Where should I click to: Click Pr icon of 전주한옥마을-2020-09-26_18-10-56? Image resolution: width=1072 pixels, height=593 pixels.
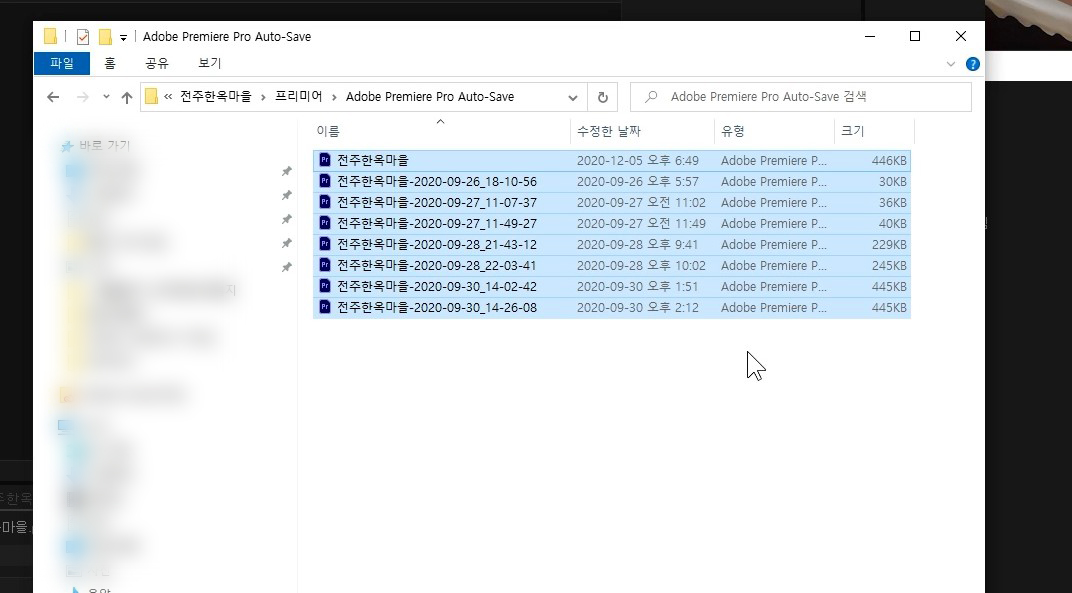[325, 181]
